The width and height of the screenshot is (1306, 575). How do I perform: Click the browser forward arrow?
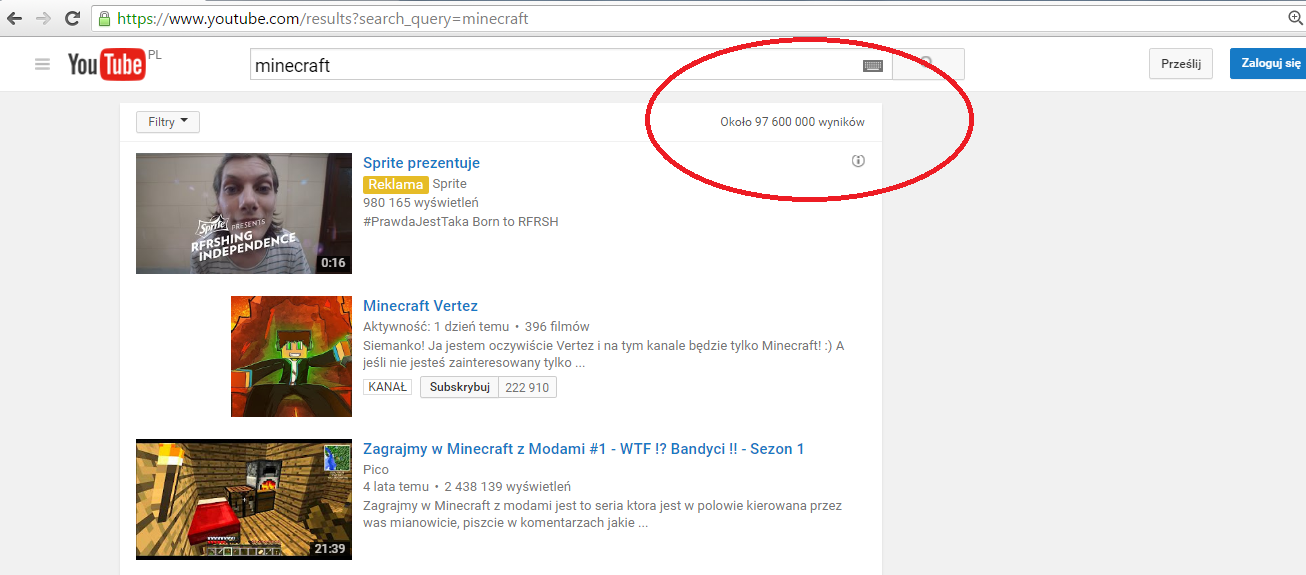tap(43, 18)
